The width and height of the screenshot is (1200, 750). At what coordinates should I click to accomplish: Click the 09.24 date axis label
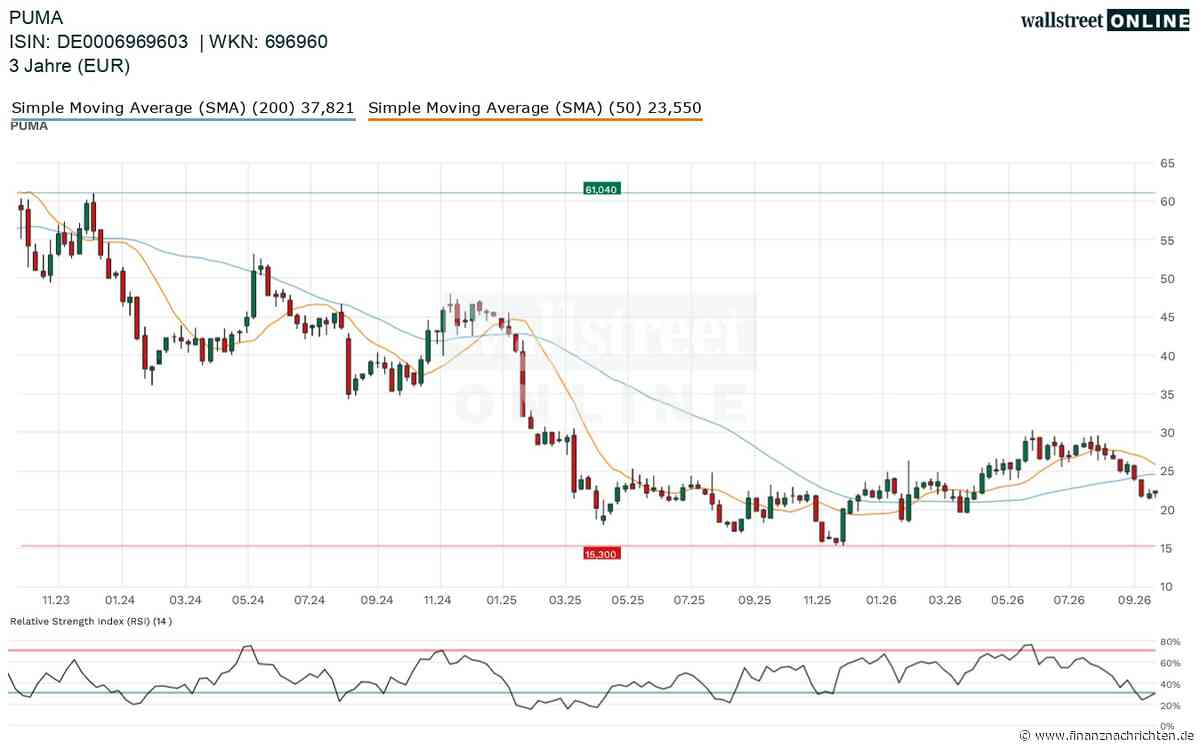click(x=375, y=600)
